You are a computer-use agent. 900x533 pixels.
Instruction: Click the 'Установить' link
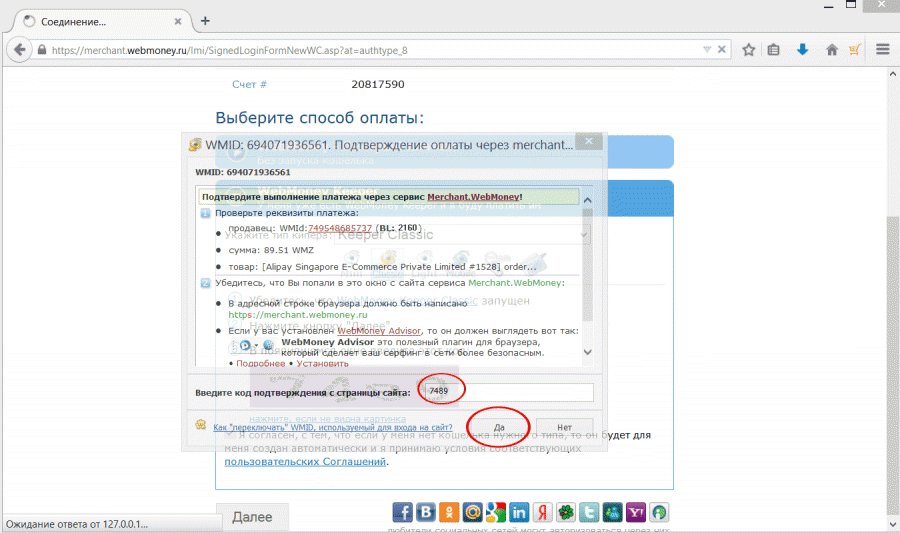click(323, 363)
